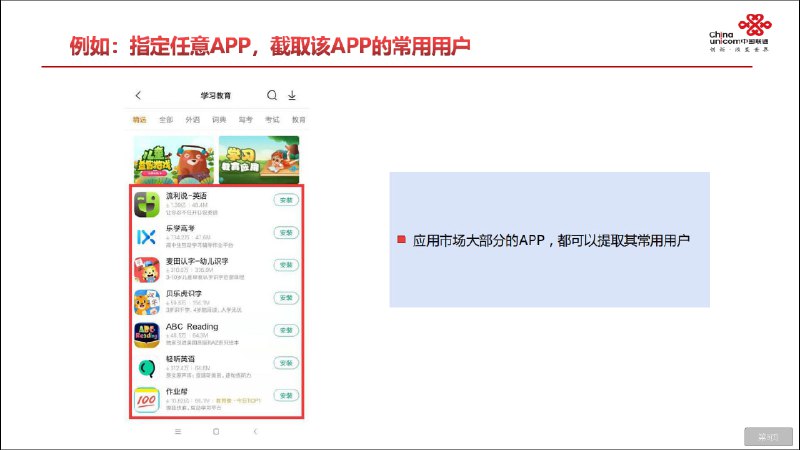
Task: Open the bear game banner thumbnail
Action: click(173, 158)
